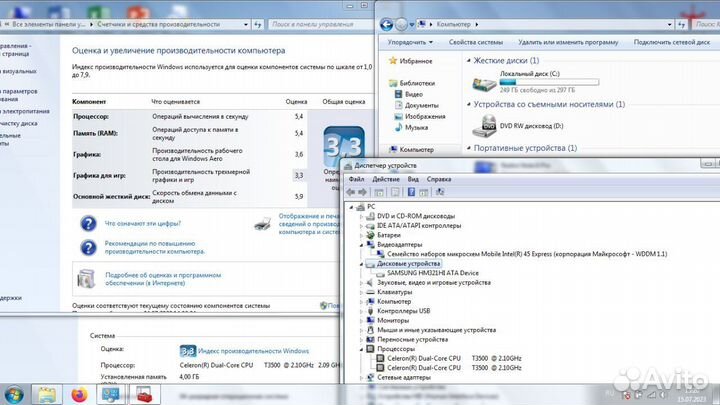The height and width of the screenshot is (405, 720).
Task: Open Изображения library in navigation pane
Action: 425,117
